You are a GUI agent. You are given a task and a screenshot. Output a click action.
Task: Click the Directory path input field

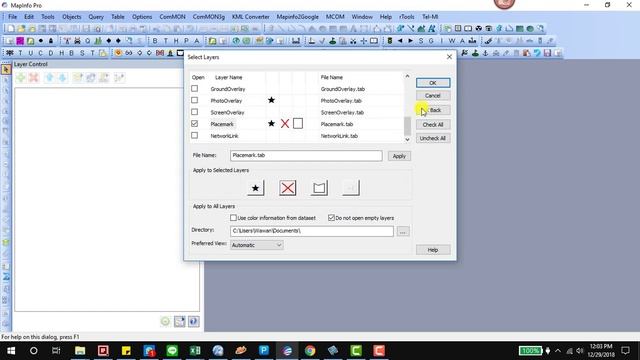tap(312, 231)
